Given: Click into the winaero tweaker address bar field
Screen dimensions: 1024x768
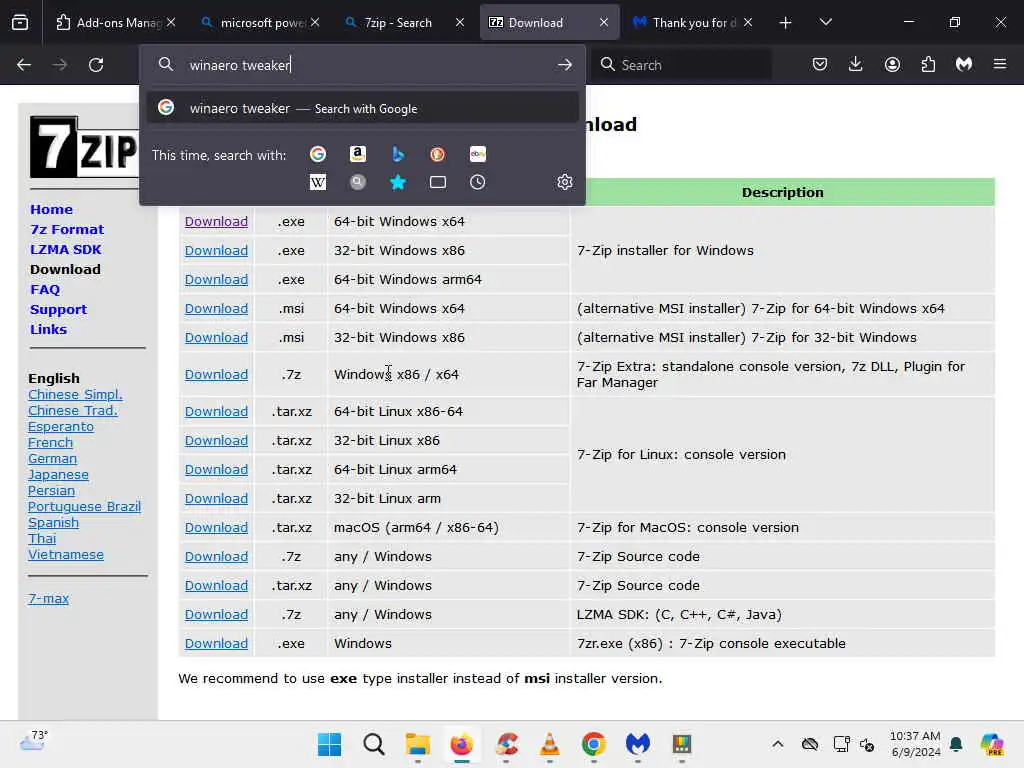Looking at the screenshot, I should 362,65.
